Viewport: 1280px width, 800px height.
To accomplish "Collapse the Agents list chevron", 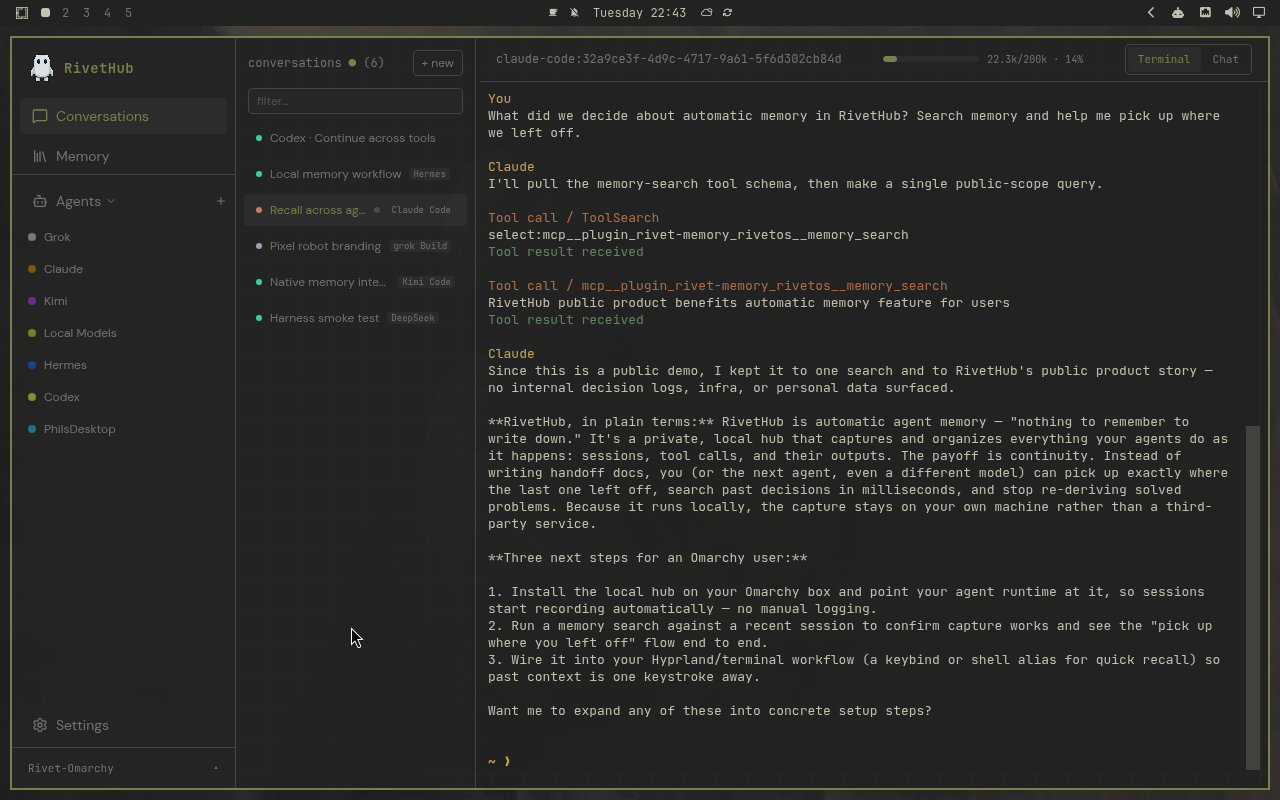I will [111, 201].
